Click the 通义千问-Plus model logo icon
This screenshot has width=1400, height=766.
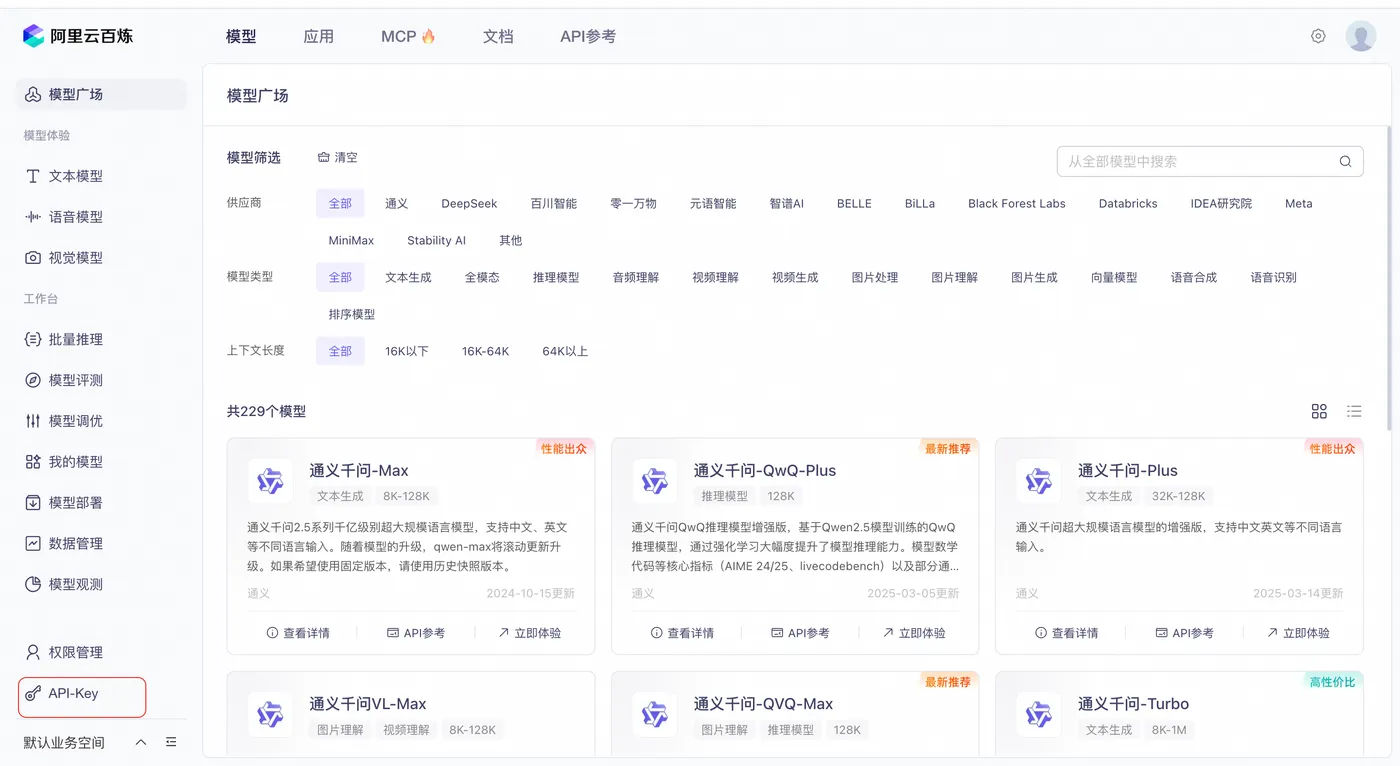click(1039, 481)
